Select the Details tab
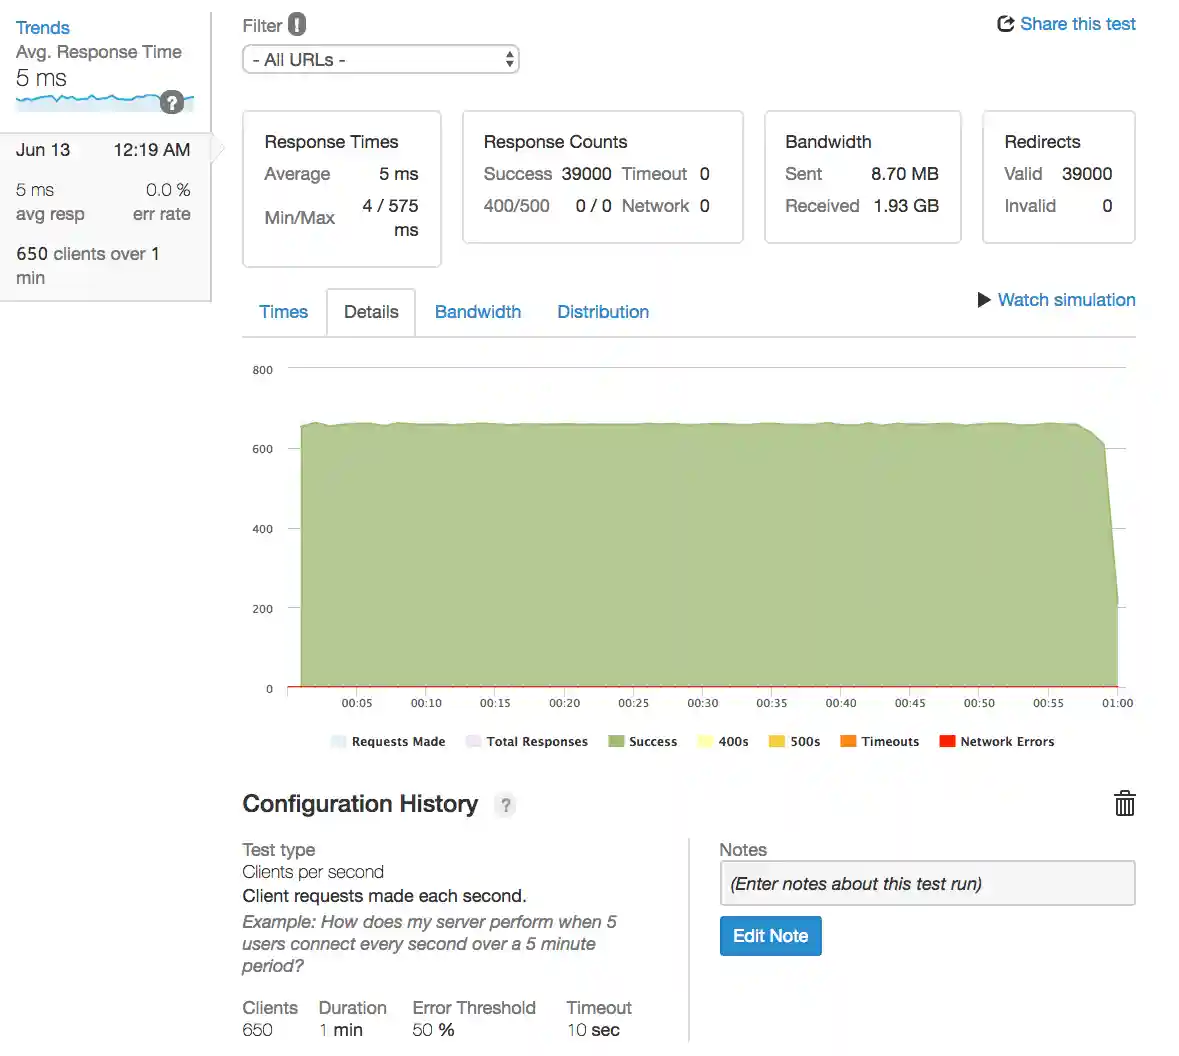This screenshot has height=1056, width=1179. (371, 312)
